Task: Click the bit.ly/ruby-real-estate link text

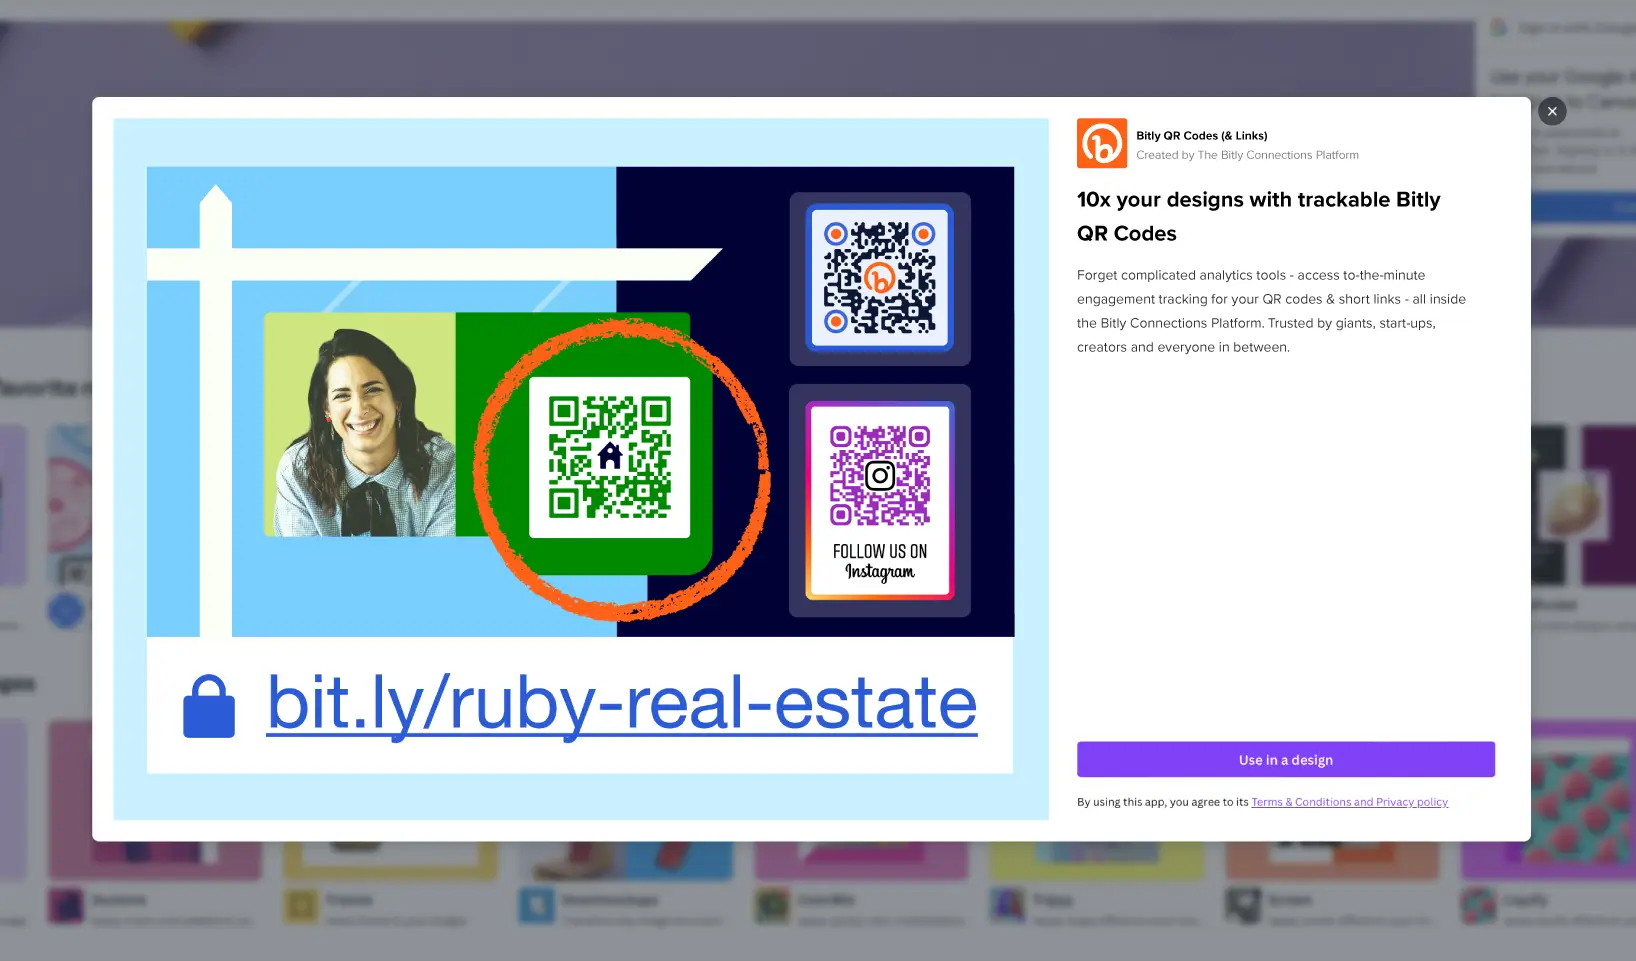Action: (621, 704)
